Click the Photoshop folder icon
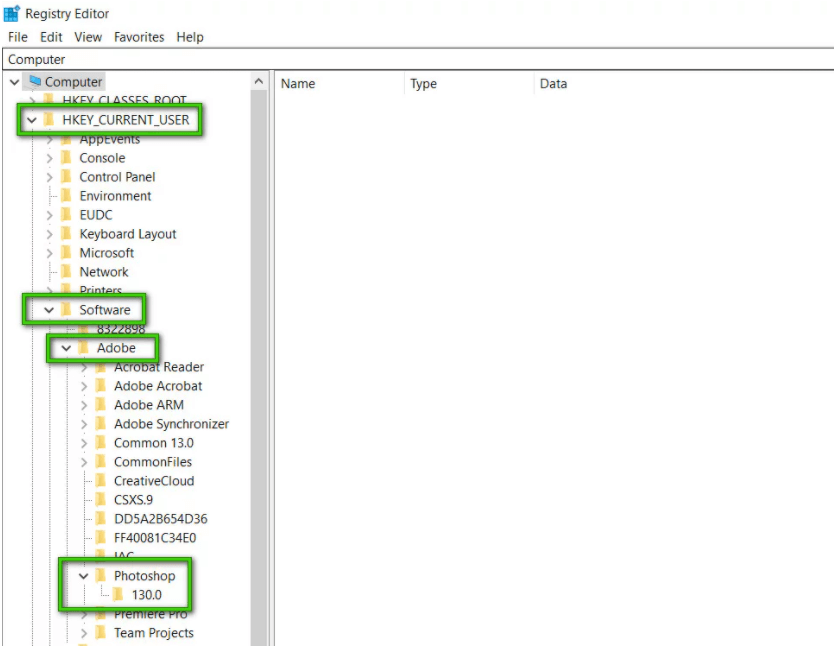 (100, 575)
